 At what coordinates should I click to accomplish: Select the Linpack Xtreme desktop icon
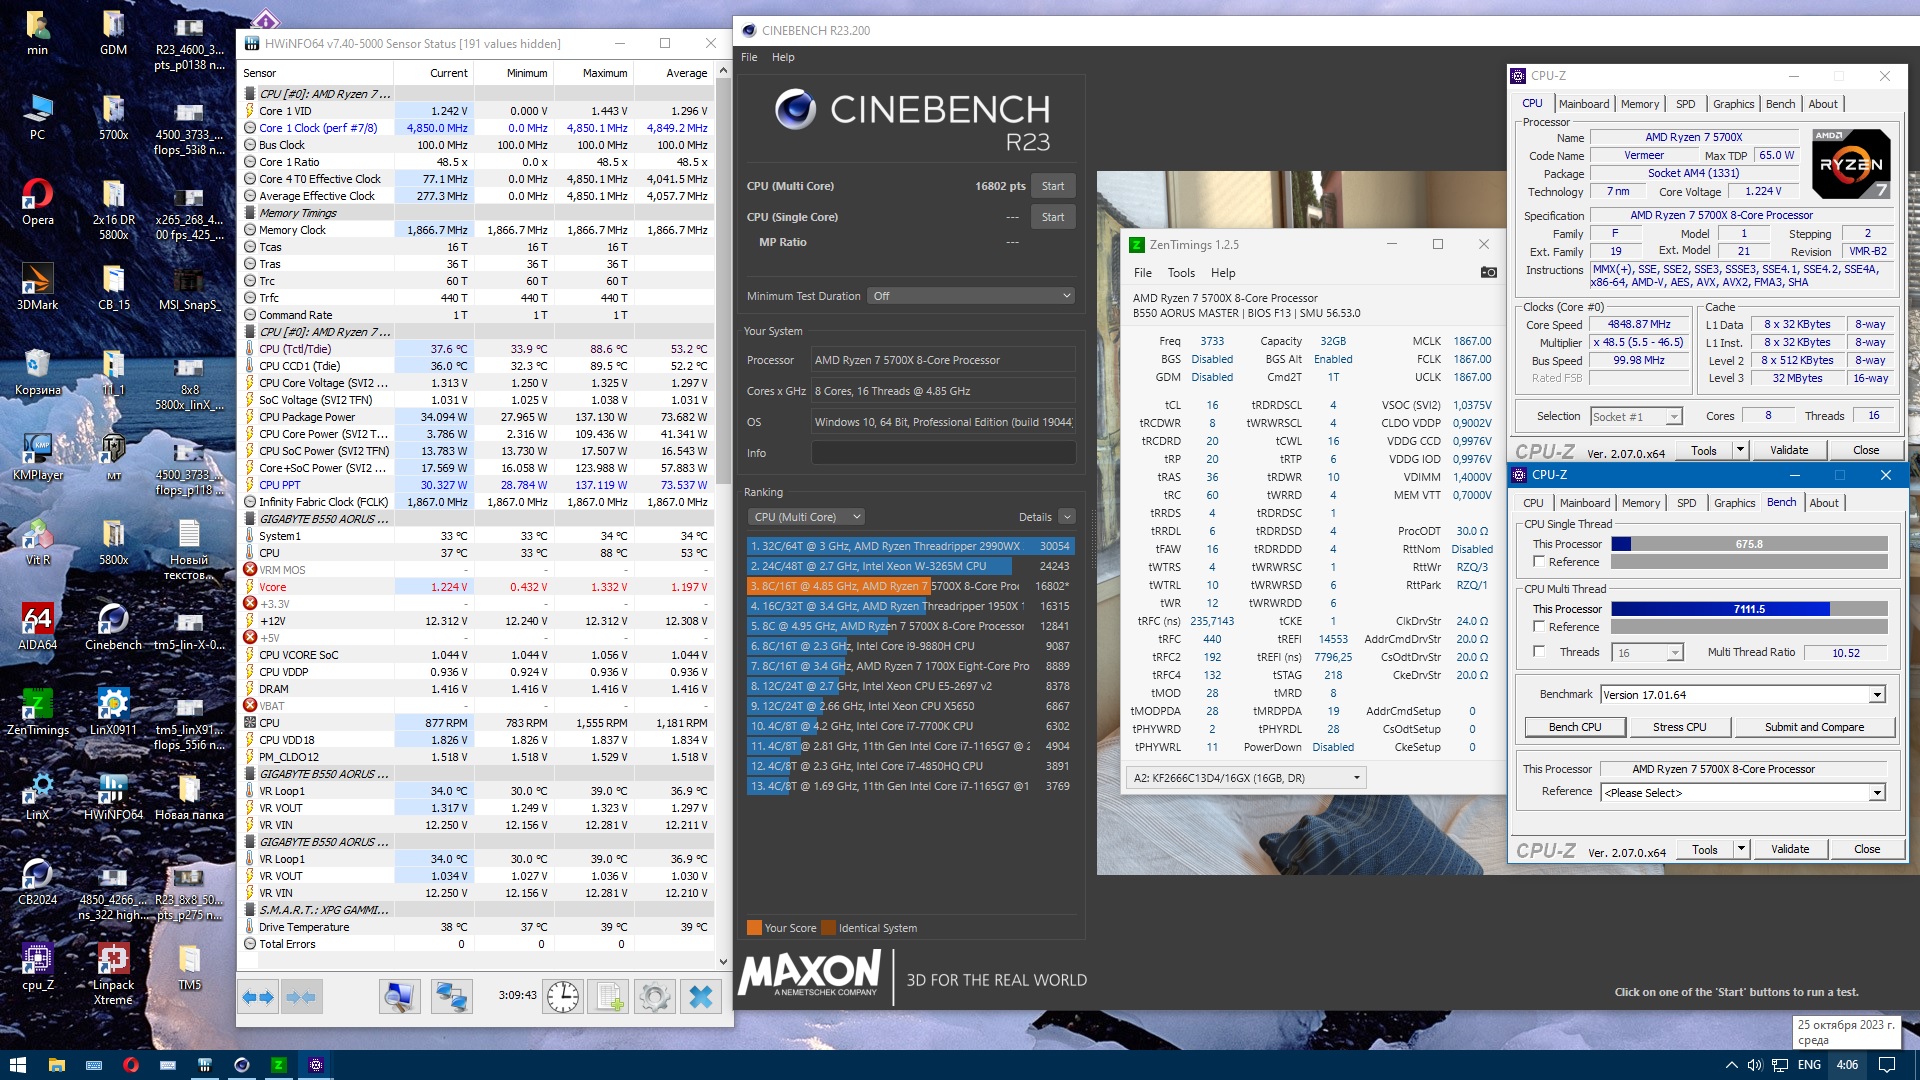pyautogui.click(x=113, y=975)
